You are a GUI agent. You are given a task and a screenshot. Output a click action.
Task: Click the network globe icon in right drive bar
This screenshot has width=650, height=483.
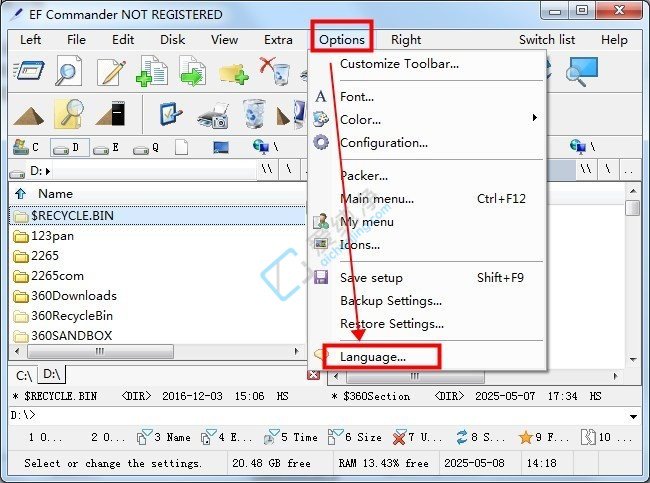(x=578, y=146)
